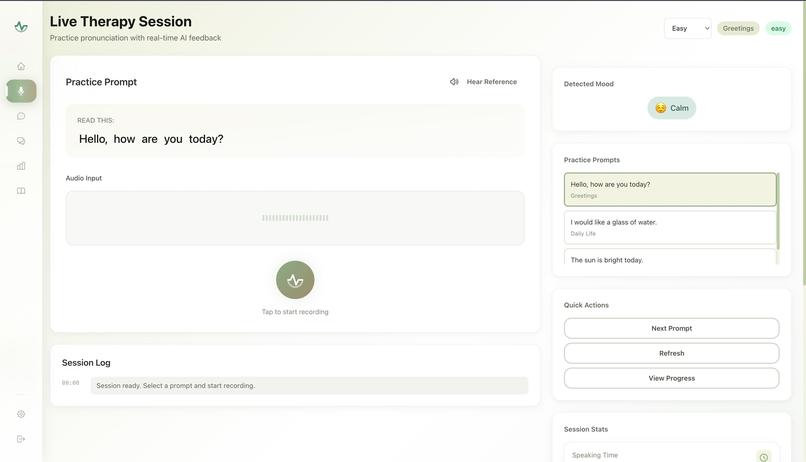Click the Speaking Time stat label
The height and width of the screenshot is (462, 806).
tap(595, 455)
